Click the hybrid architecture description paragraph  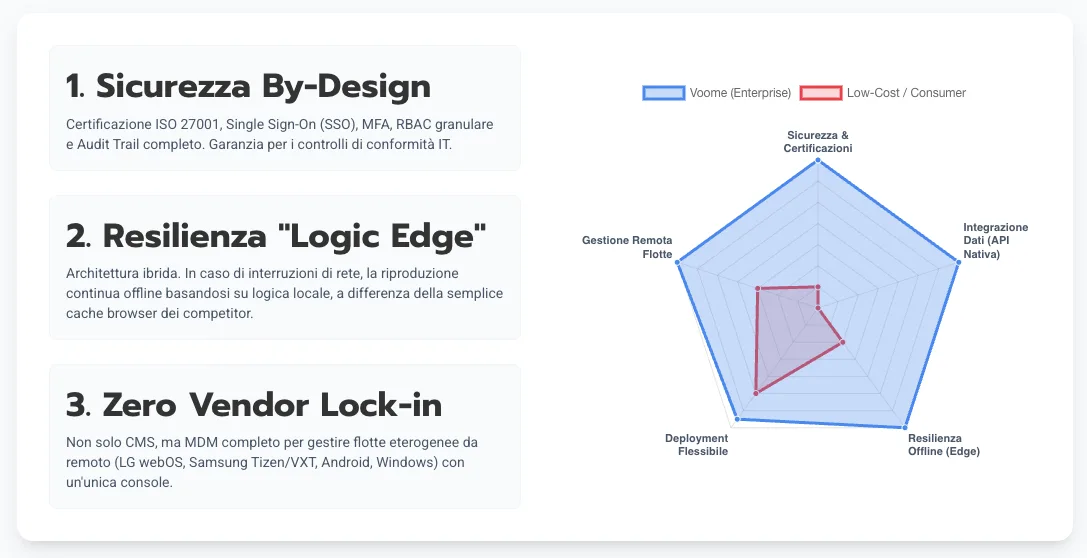(x=284, y=293)
